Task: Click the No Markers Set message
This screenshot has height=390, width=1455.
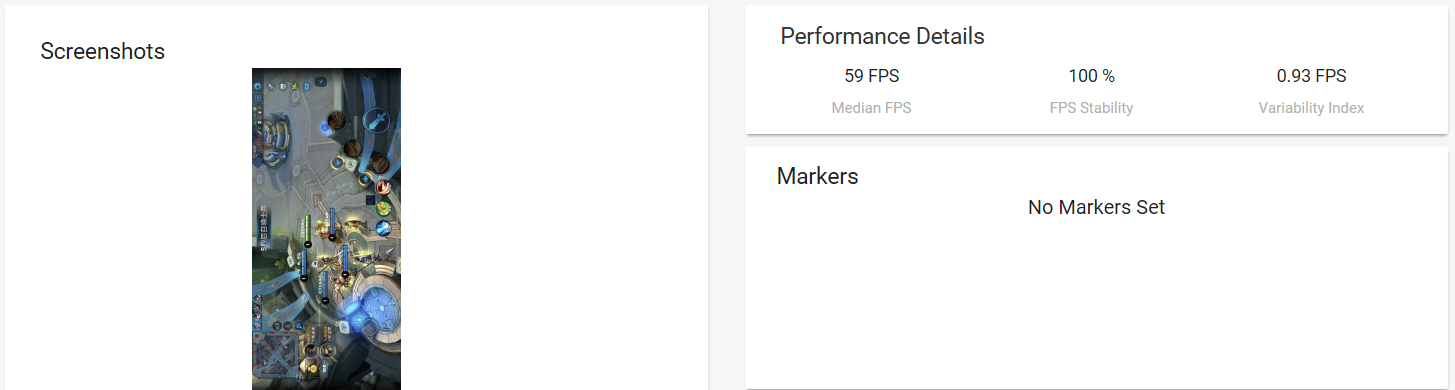Action: [x=1096, y=208]
